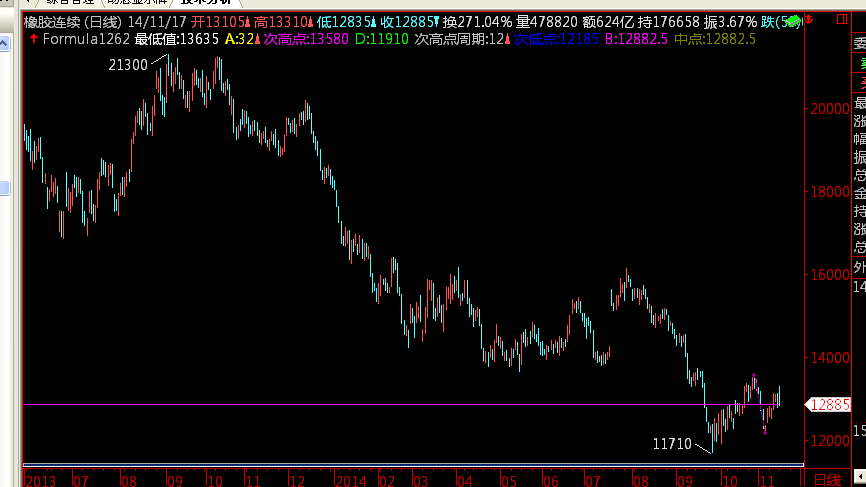Click the 12885 current price marker
866x487 pixels.
click(x=828, y=405)
